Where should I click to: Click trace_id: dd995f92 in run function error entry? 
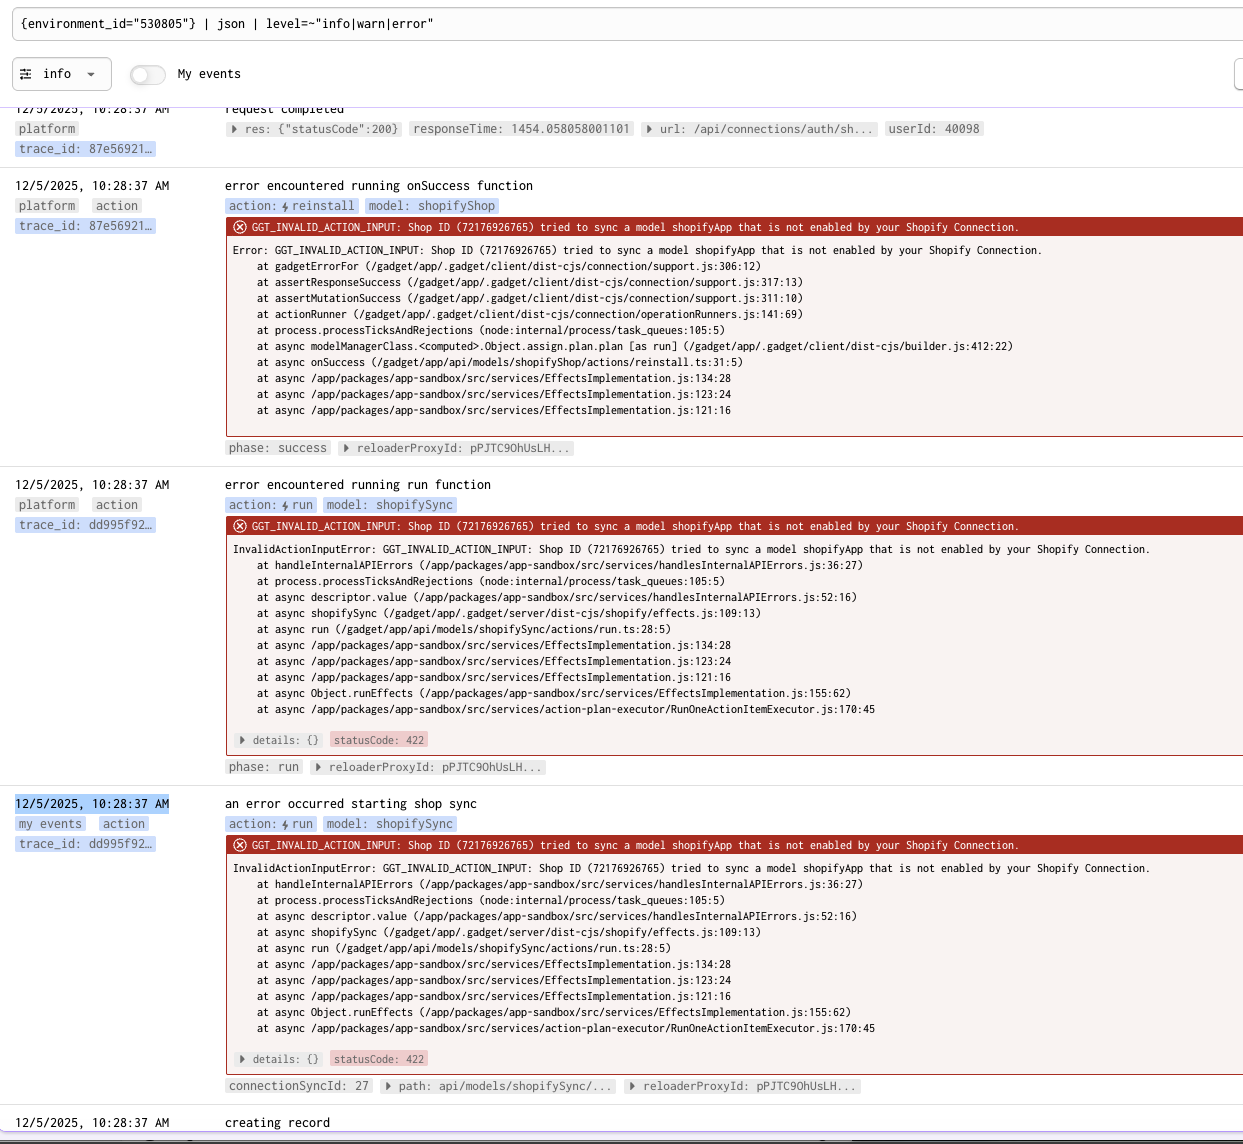tap(85, 525)
